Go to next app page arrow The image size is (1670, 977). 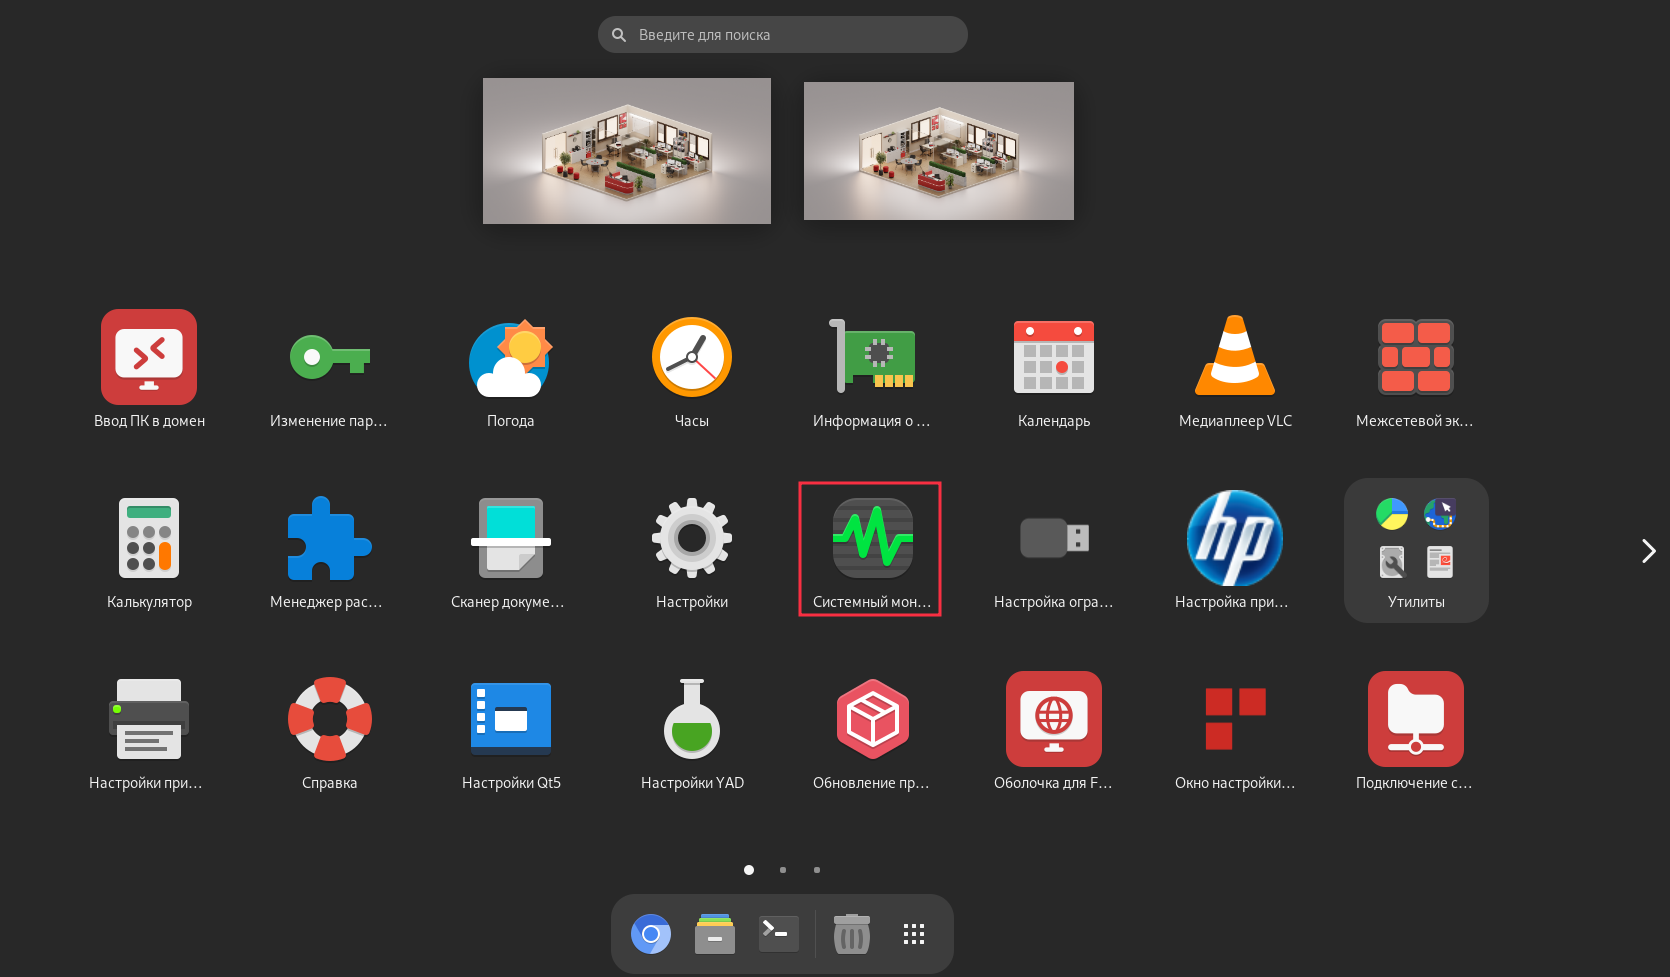[1648, 551]
